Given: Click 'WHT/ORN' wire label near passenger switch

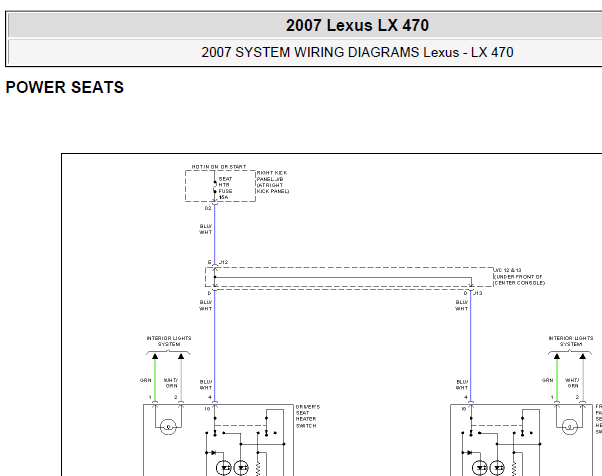Looking at the screenshot, I should click(x=572, y=383).
